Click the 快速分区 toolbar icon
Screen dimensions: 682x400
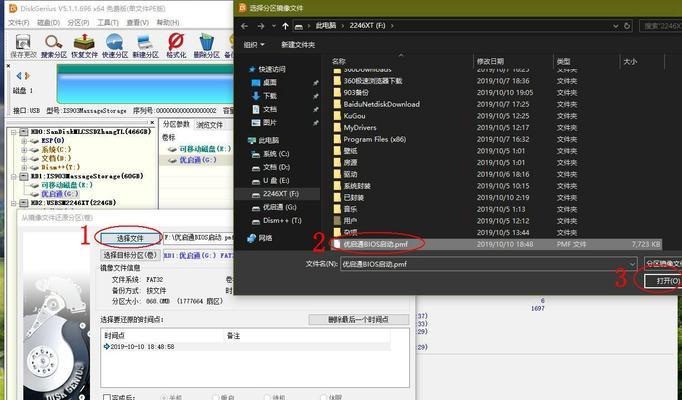click(x=115, y=43)
